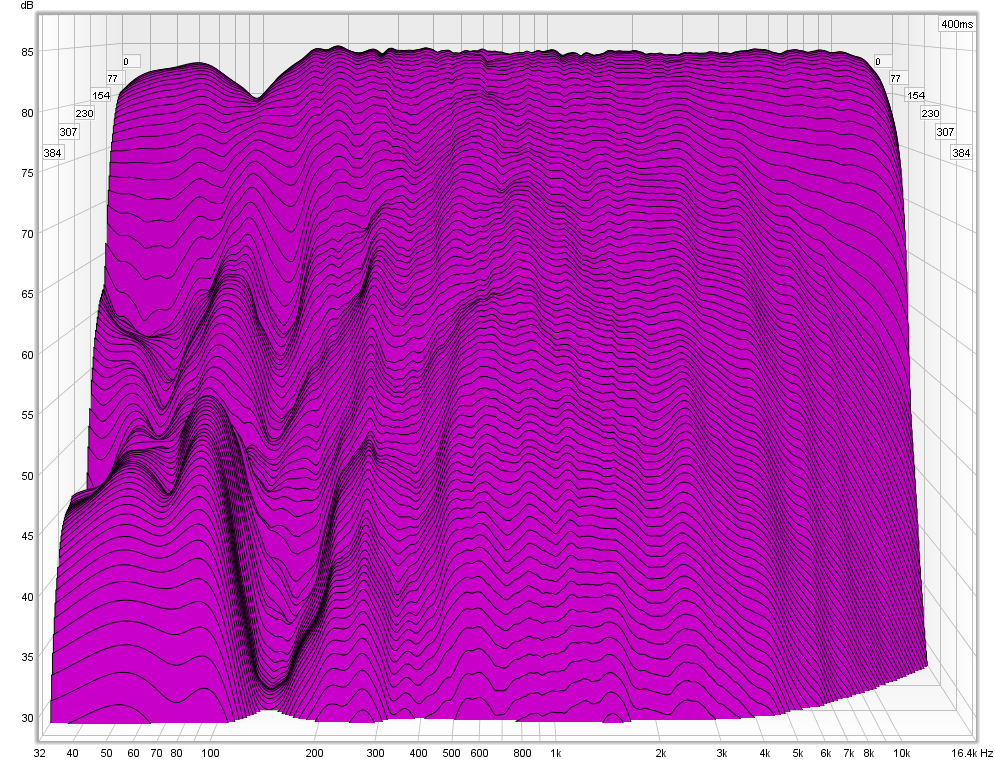Select the 65 dB level label
The width and height of the screenshot is (995, 763).
(x=27, y=294)
